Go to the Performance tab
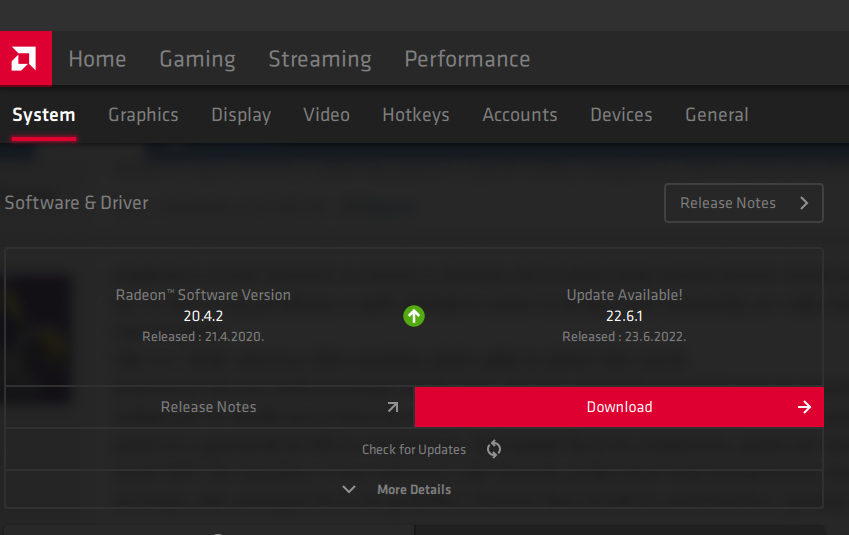Screen dimensions: 849x535 (x=467, y=58)
